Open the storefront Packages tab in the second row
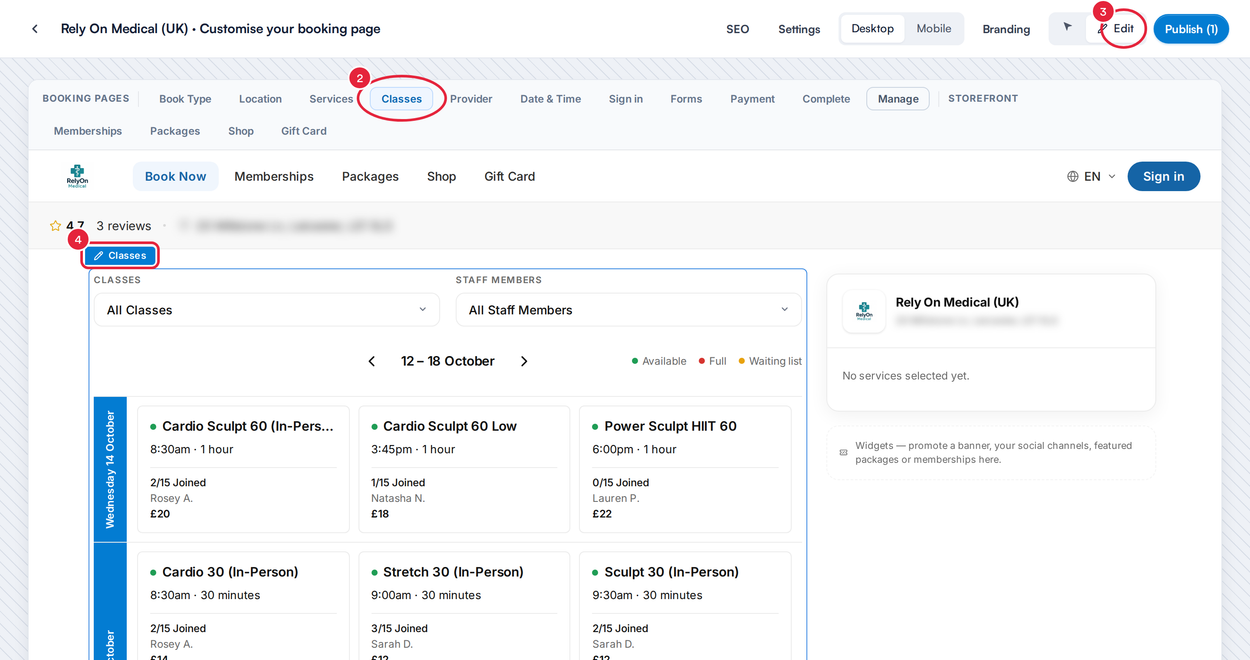 (x=175, y=131)
